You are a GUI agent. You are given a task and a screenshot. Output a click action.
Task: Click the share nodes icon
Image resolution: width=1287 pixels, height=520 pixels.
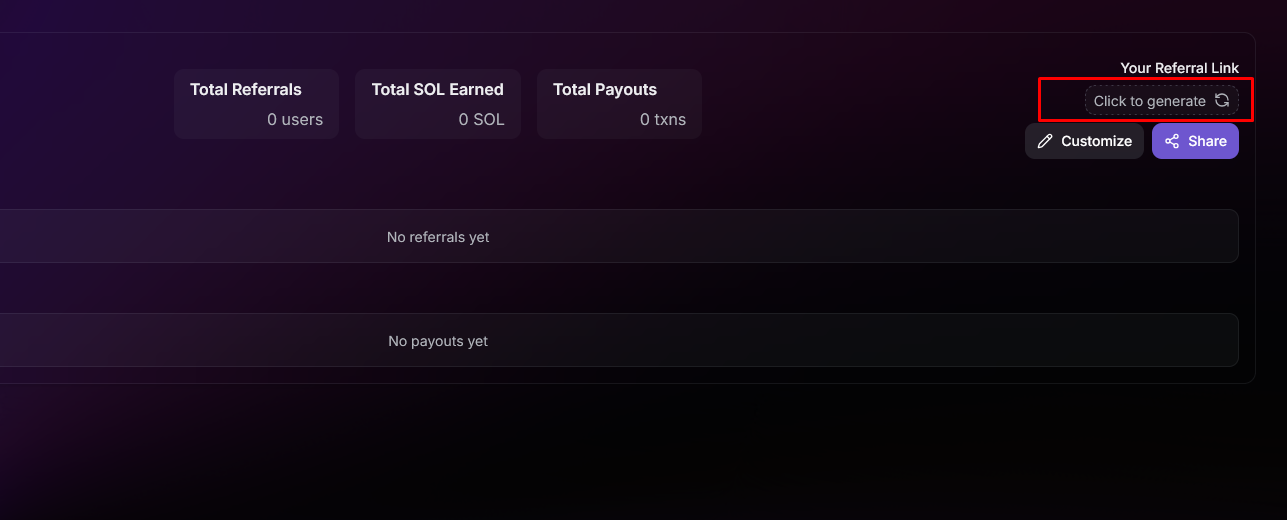tap(1172, 141)
